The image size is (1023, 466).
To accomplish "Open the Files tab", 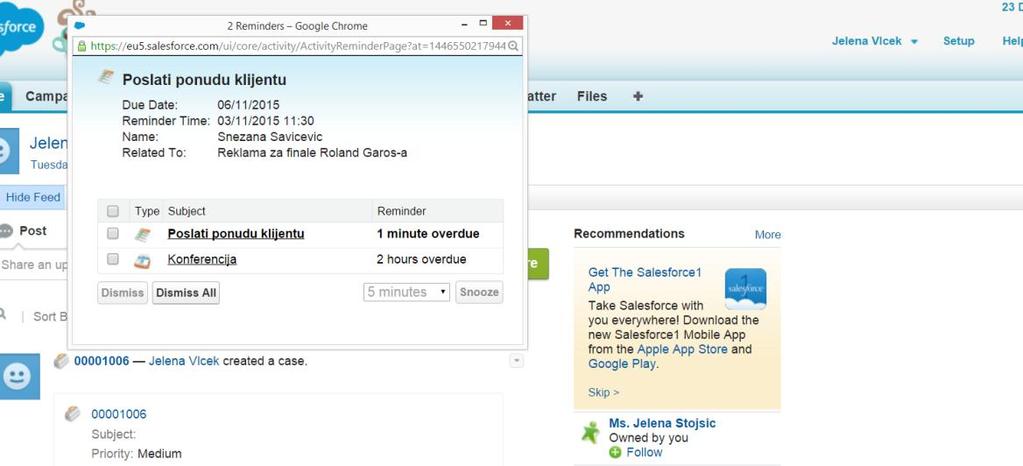I will click(592, 96).
